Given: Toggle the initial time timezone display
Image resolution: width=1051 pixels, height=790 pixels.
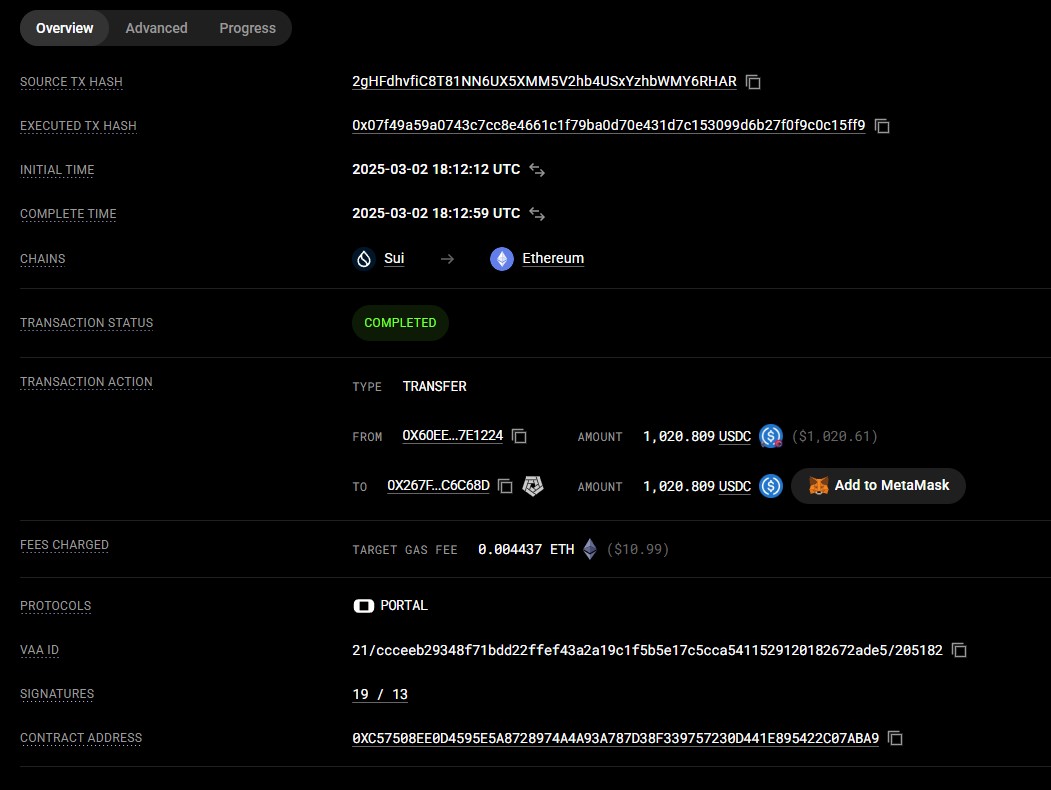Looking at the screenshot, I should tap(537, 170).
